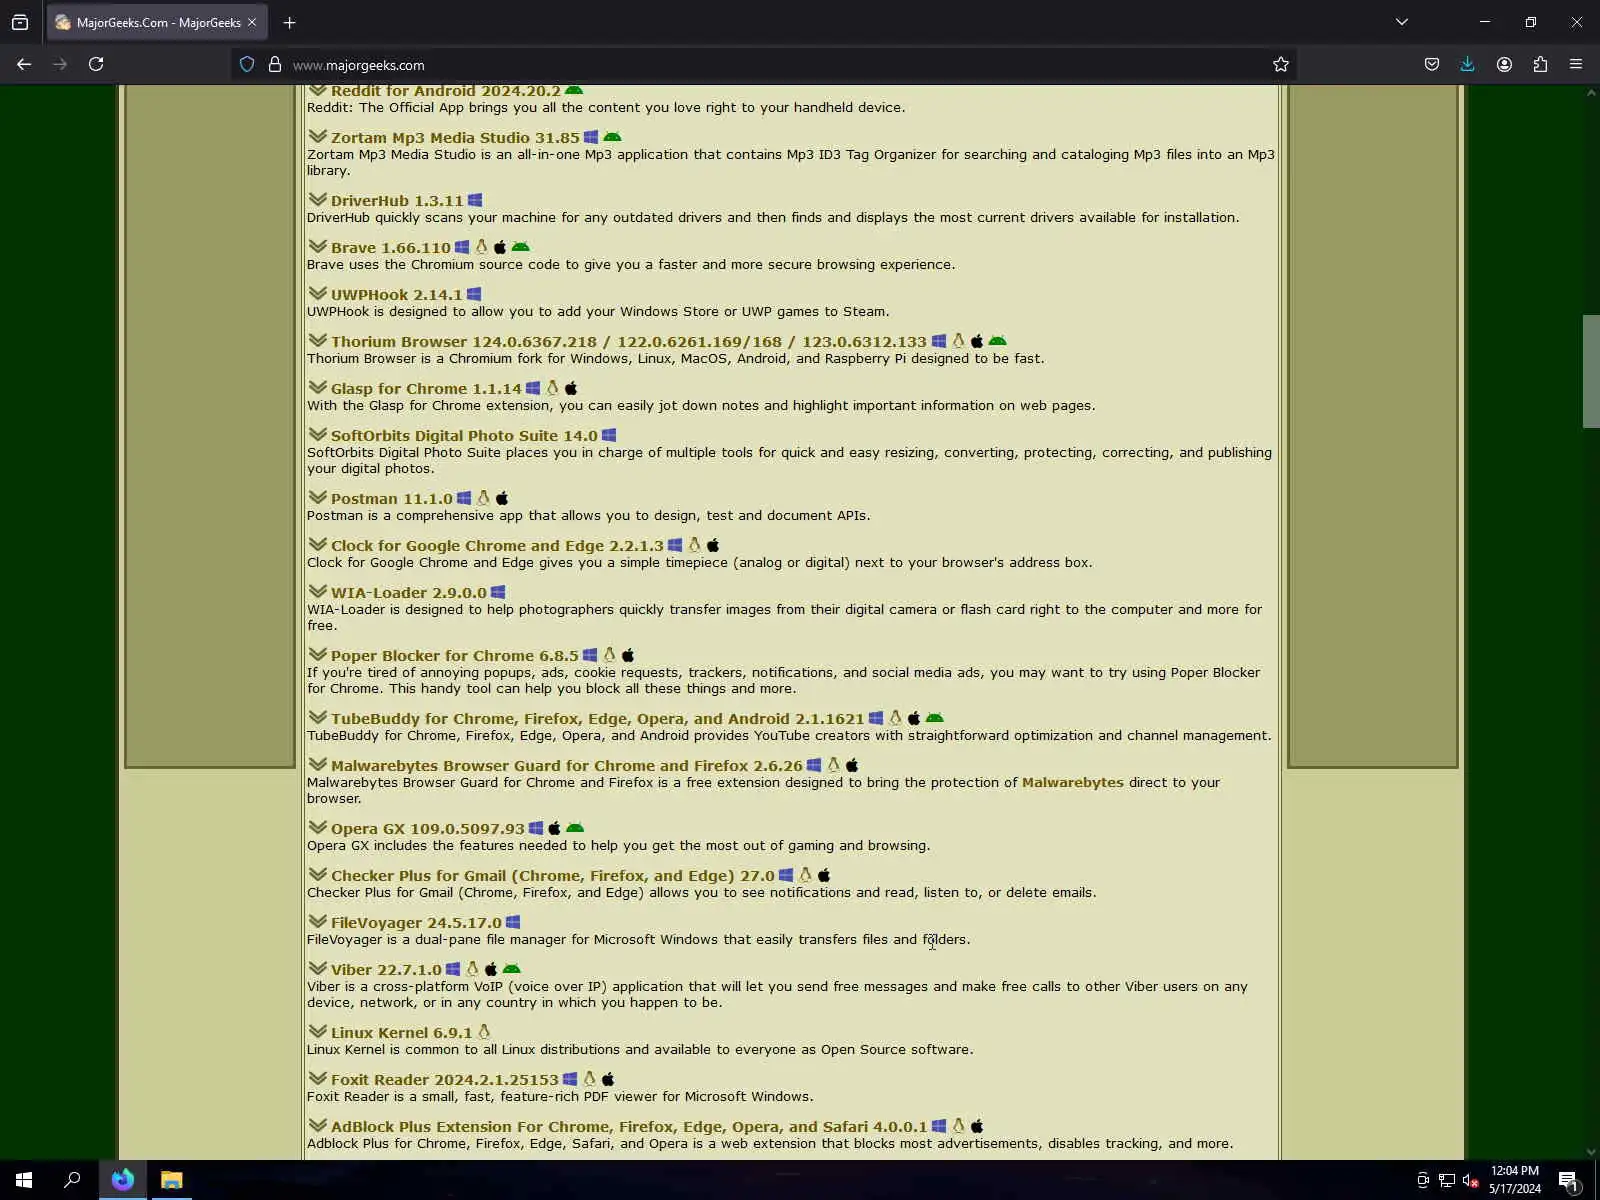Open the Windows Start menu
The height and width of the screenshot is (1200, 1600).
[24, 1180]
